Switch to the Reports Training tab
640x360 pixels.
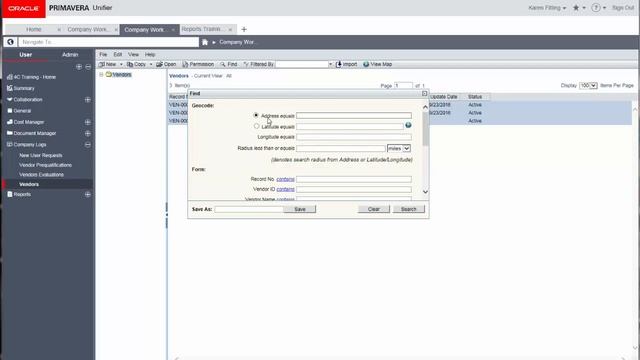[x=203, y=29]
